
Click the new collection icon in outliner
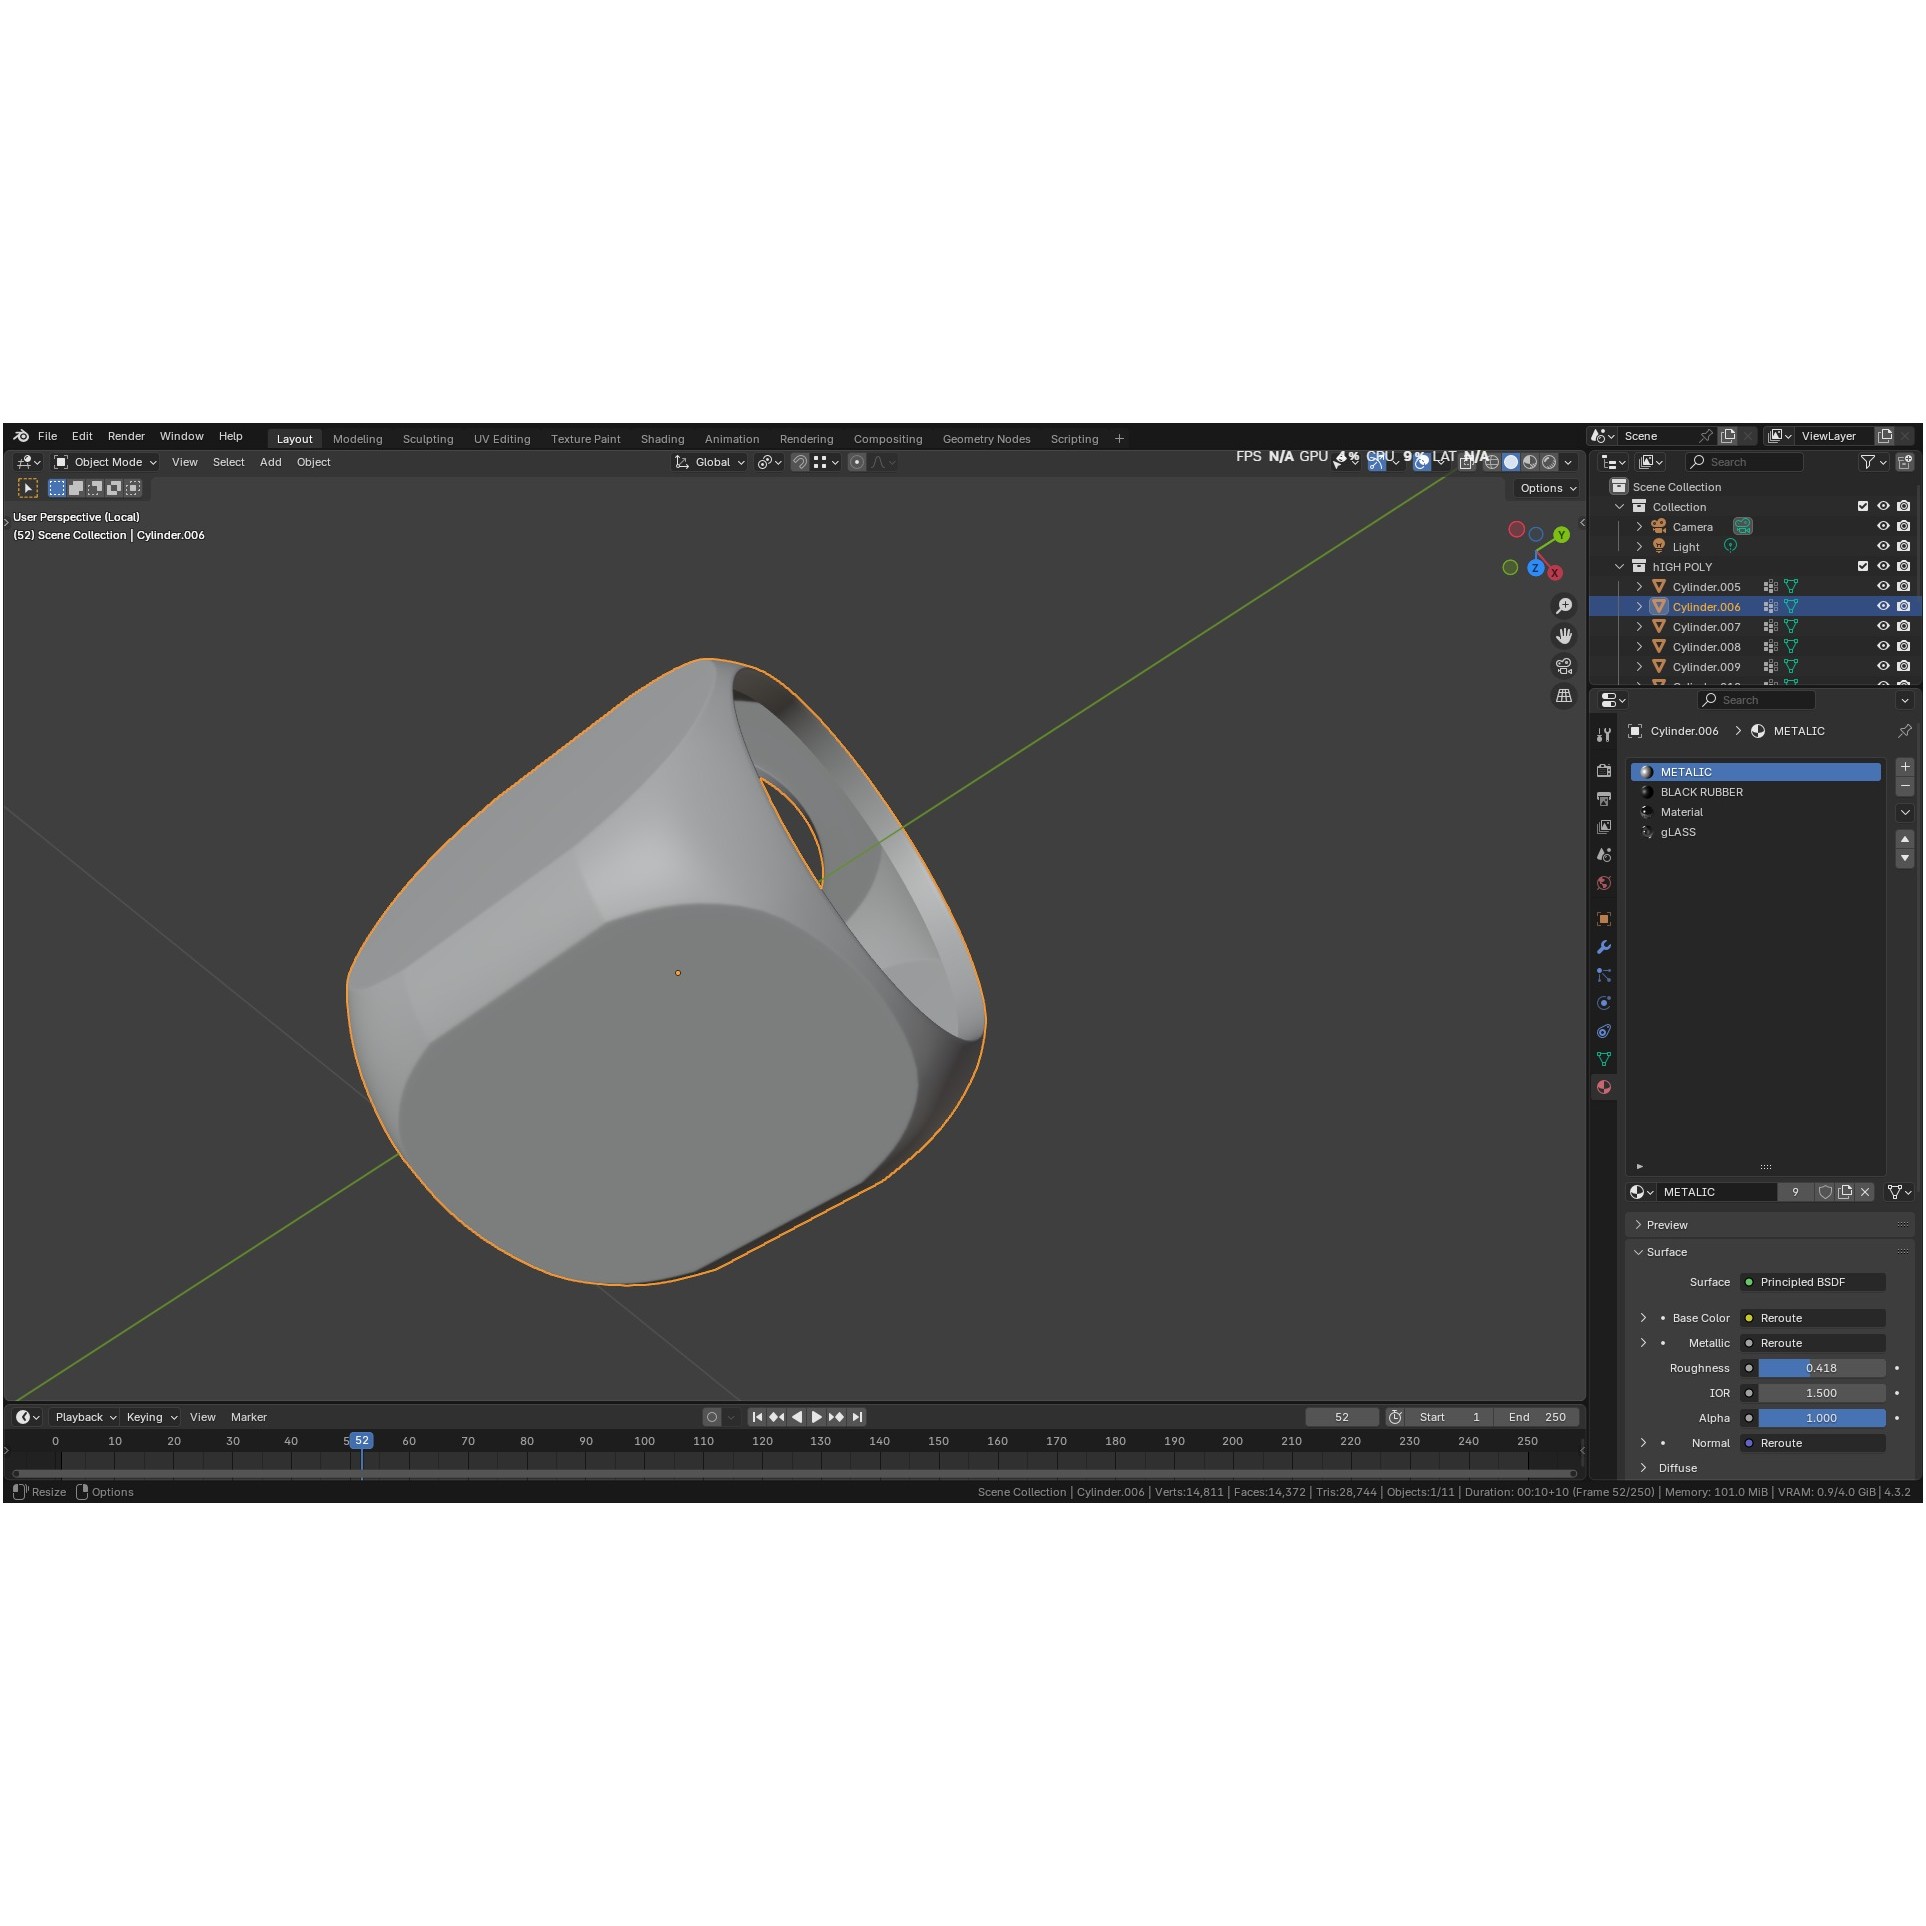click(x=1904, y=462)
